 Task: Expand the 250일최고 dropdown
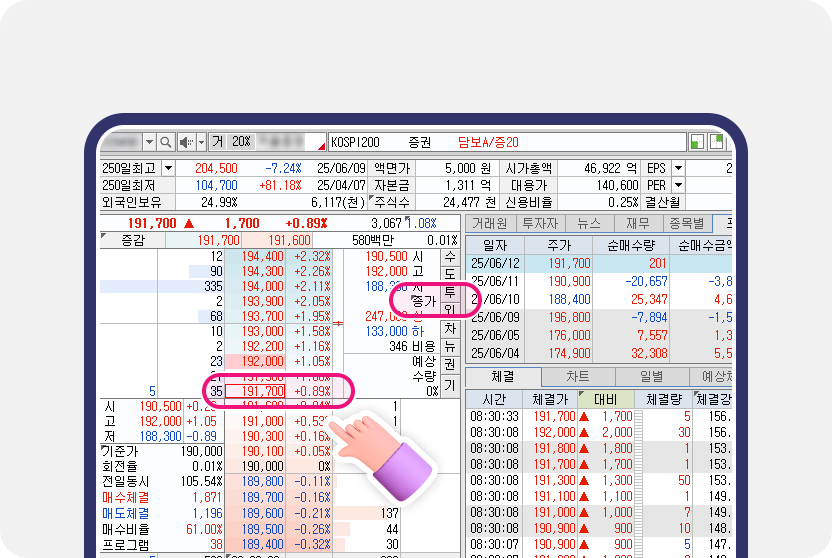coord(168,169)
